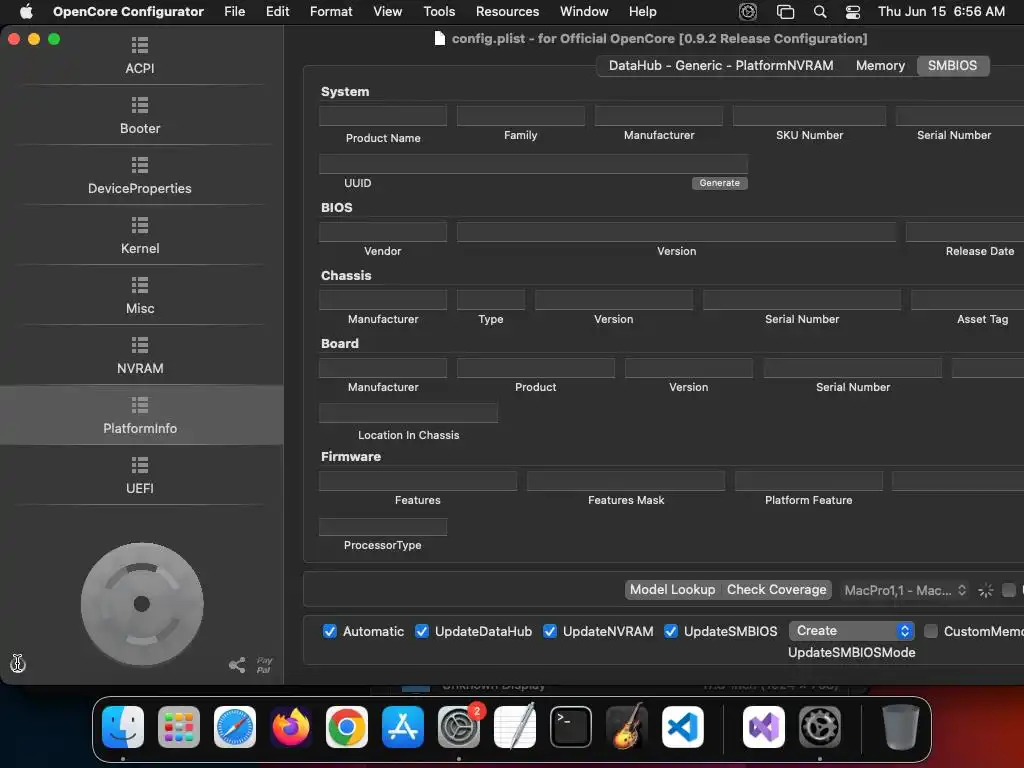Open the UEFI section
This screenshot has width=1024, height=768.
click(x=140, y=476)
